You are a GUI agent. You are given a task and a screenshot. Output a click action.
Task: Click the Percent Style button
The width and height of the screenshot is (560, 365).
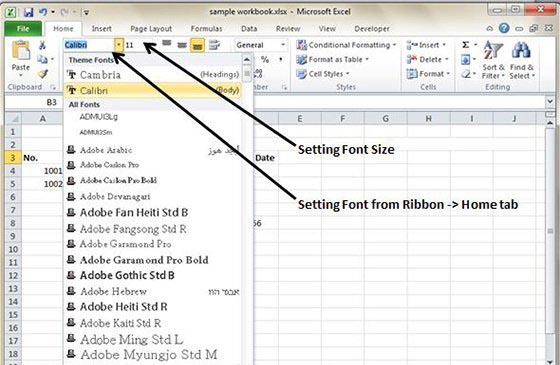coord(265,59)
